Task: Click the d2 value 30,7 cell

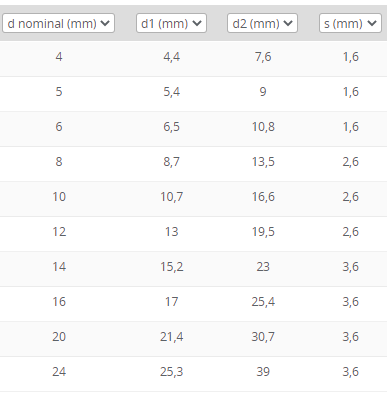Action: point(263,337)
